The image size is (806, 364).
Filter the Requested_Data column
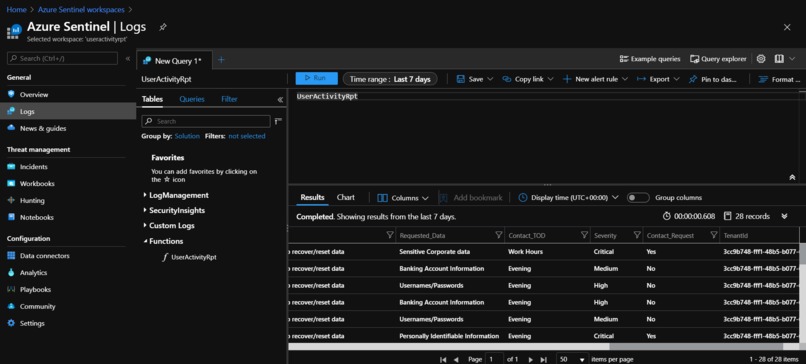498,235
